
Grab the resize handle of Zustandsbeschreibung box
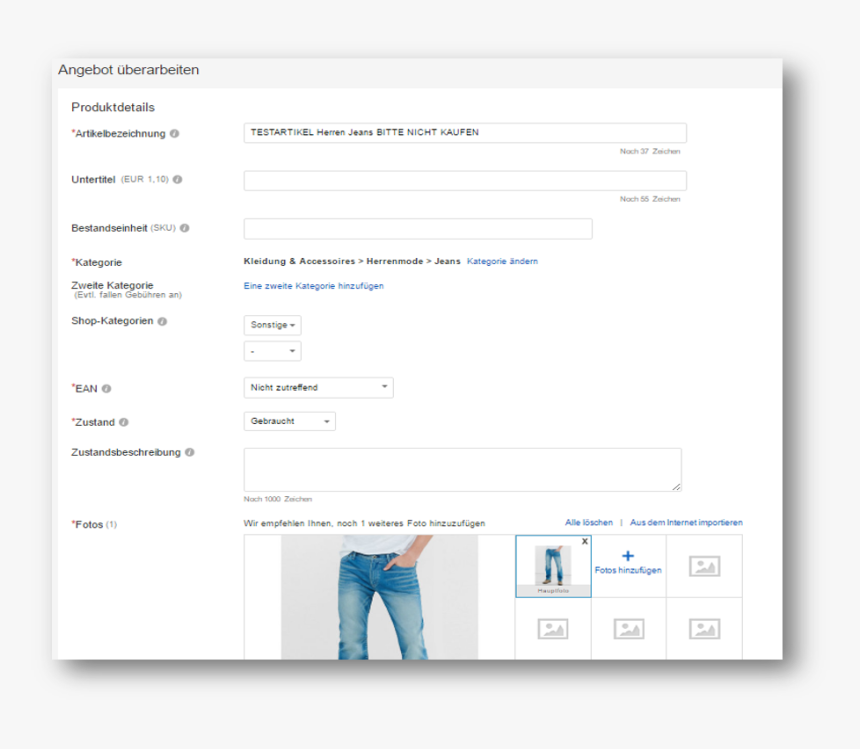click(676, 487)
